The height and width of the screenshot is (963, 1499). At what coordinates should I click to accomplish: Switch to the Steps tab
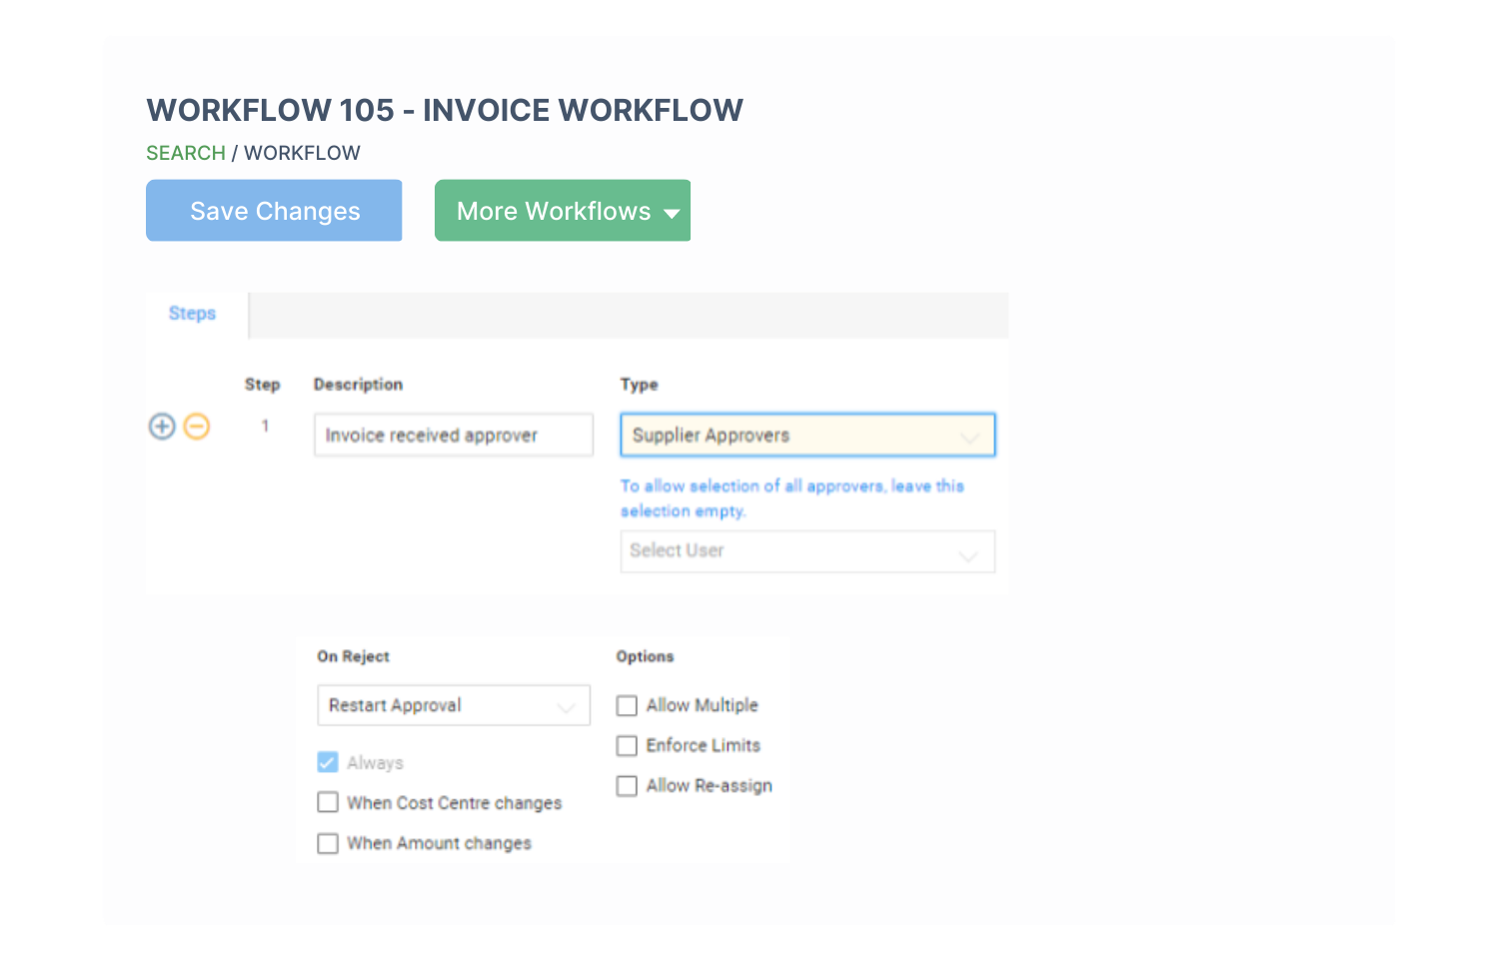point(192,314)
